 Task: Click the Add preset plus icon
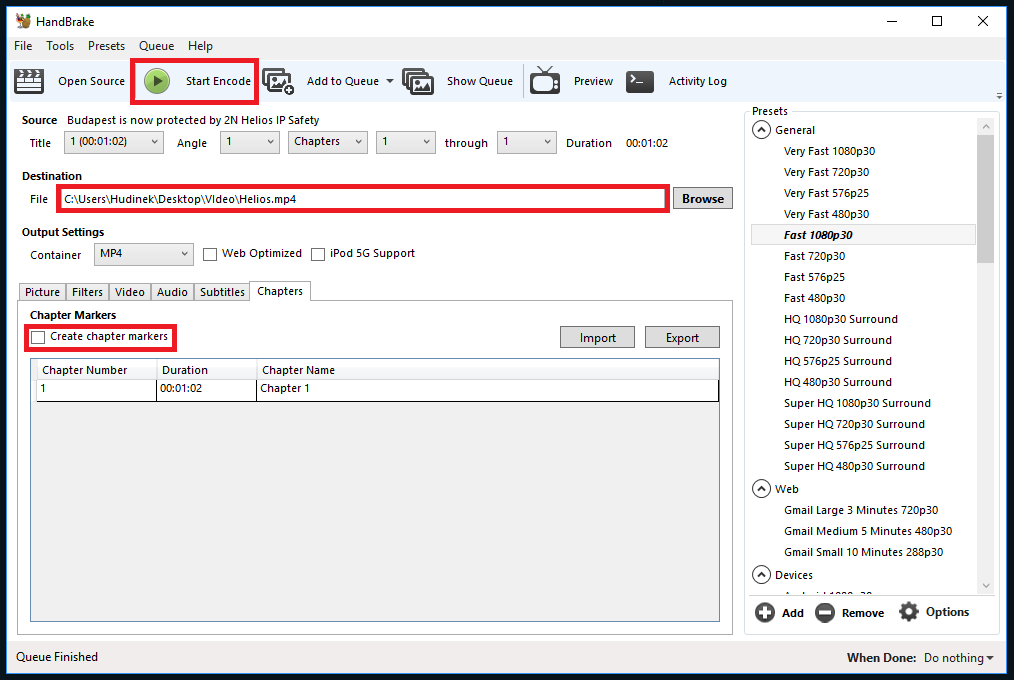[765, 612]
